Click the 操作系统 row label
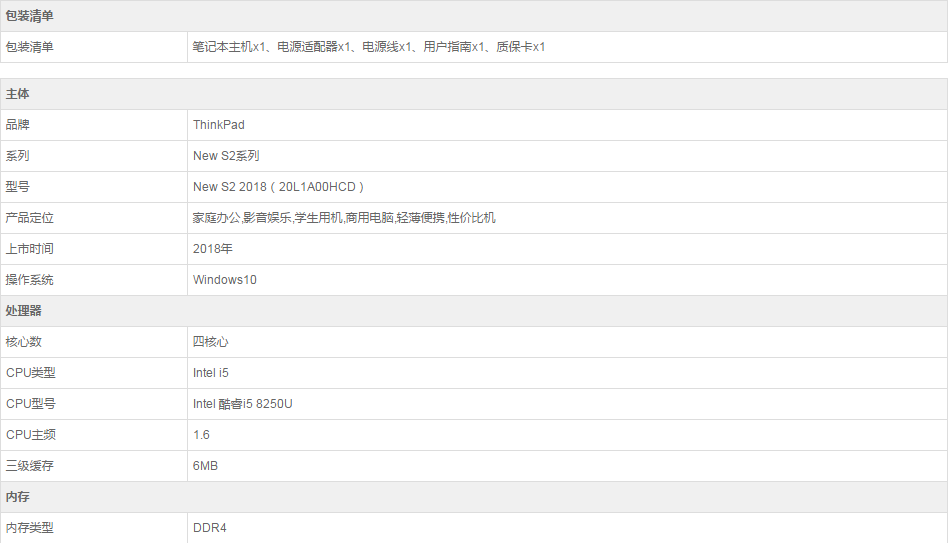948x543 pixels. point(29,280)
